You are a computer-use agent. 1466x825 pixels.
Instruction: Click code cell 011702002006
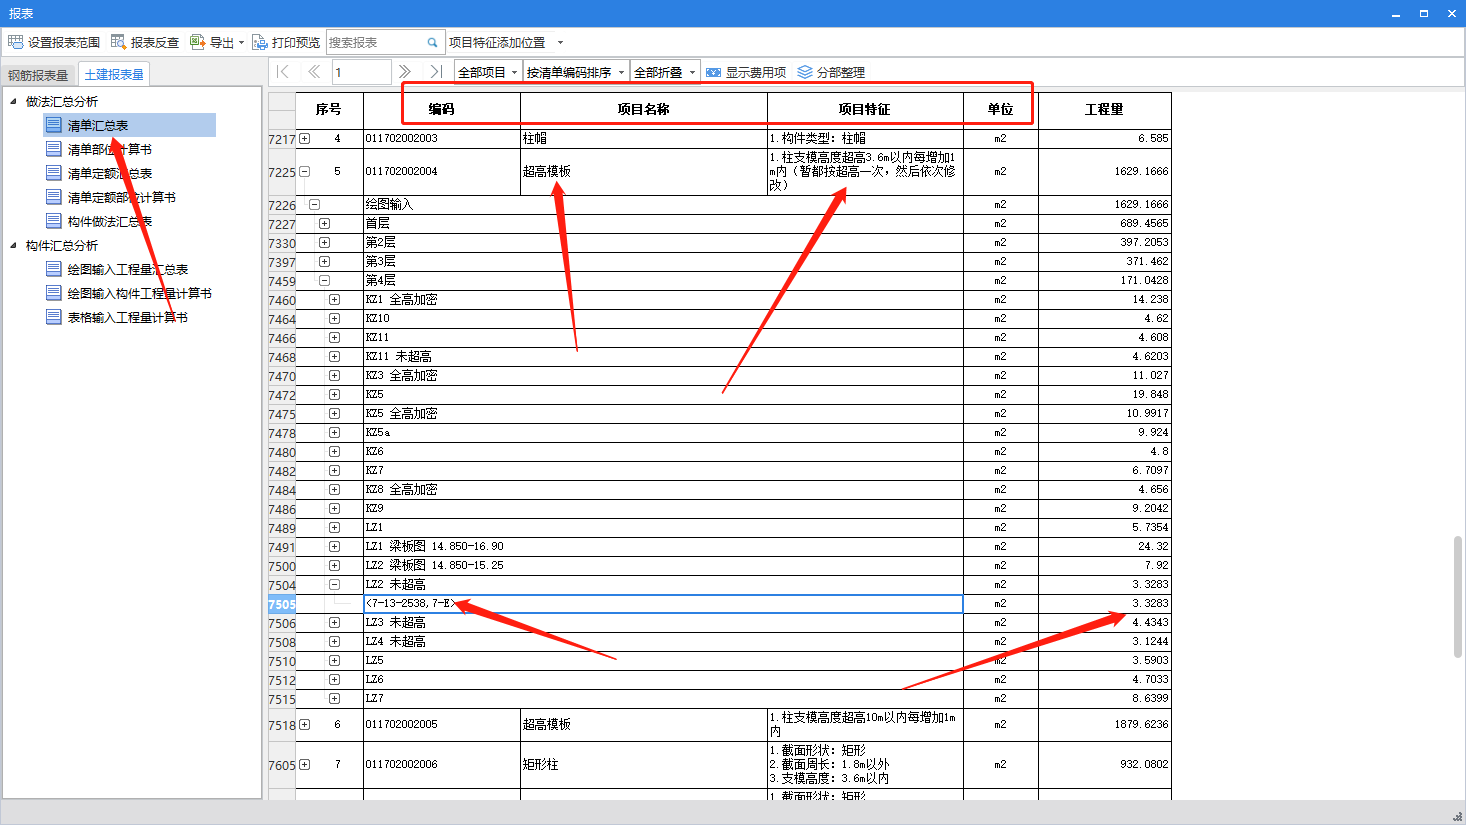442,764
